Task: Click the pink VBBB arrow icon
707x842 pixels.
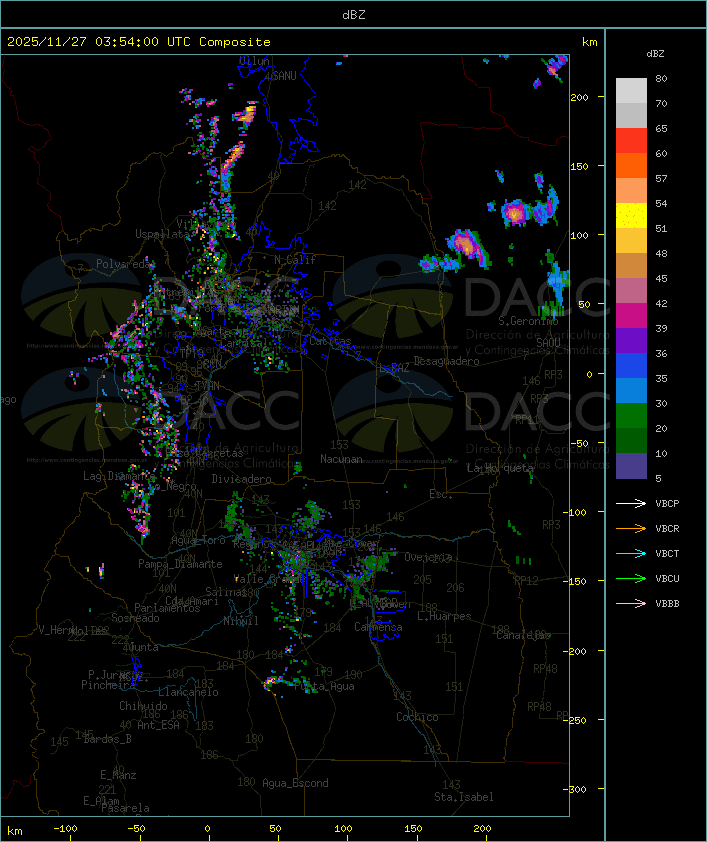Action: pos(631,604)
